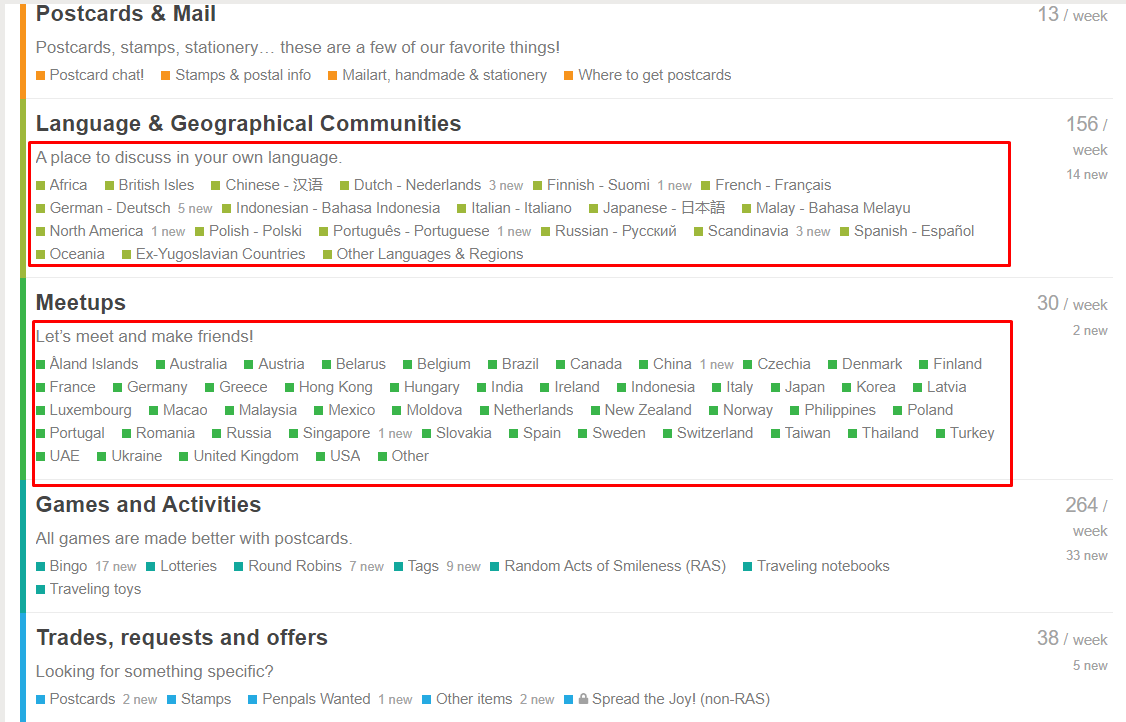Open Random Acts of Smileness (RAS)

[615, 565]
